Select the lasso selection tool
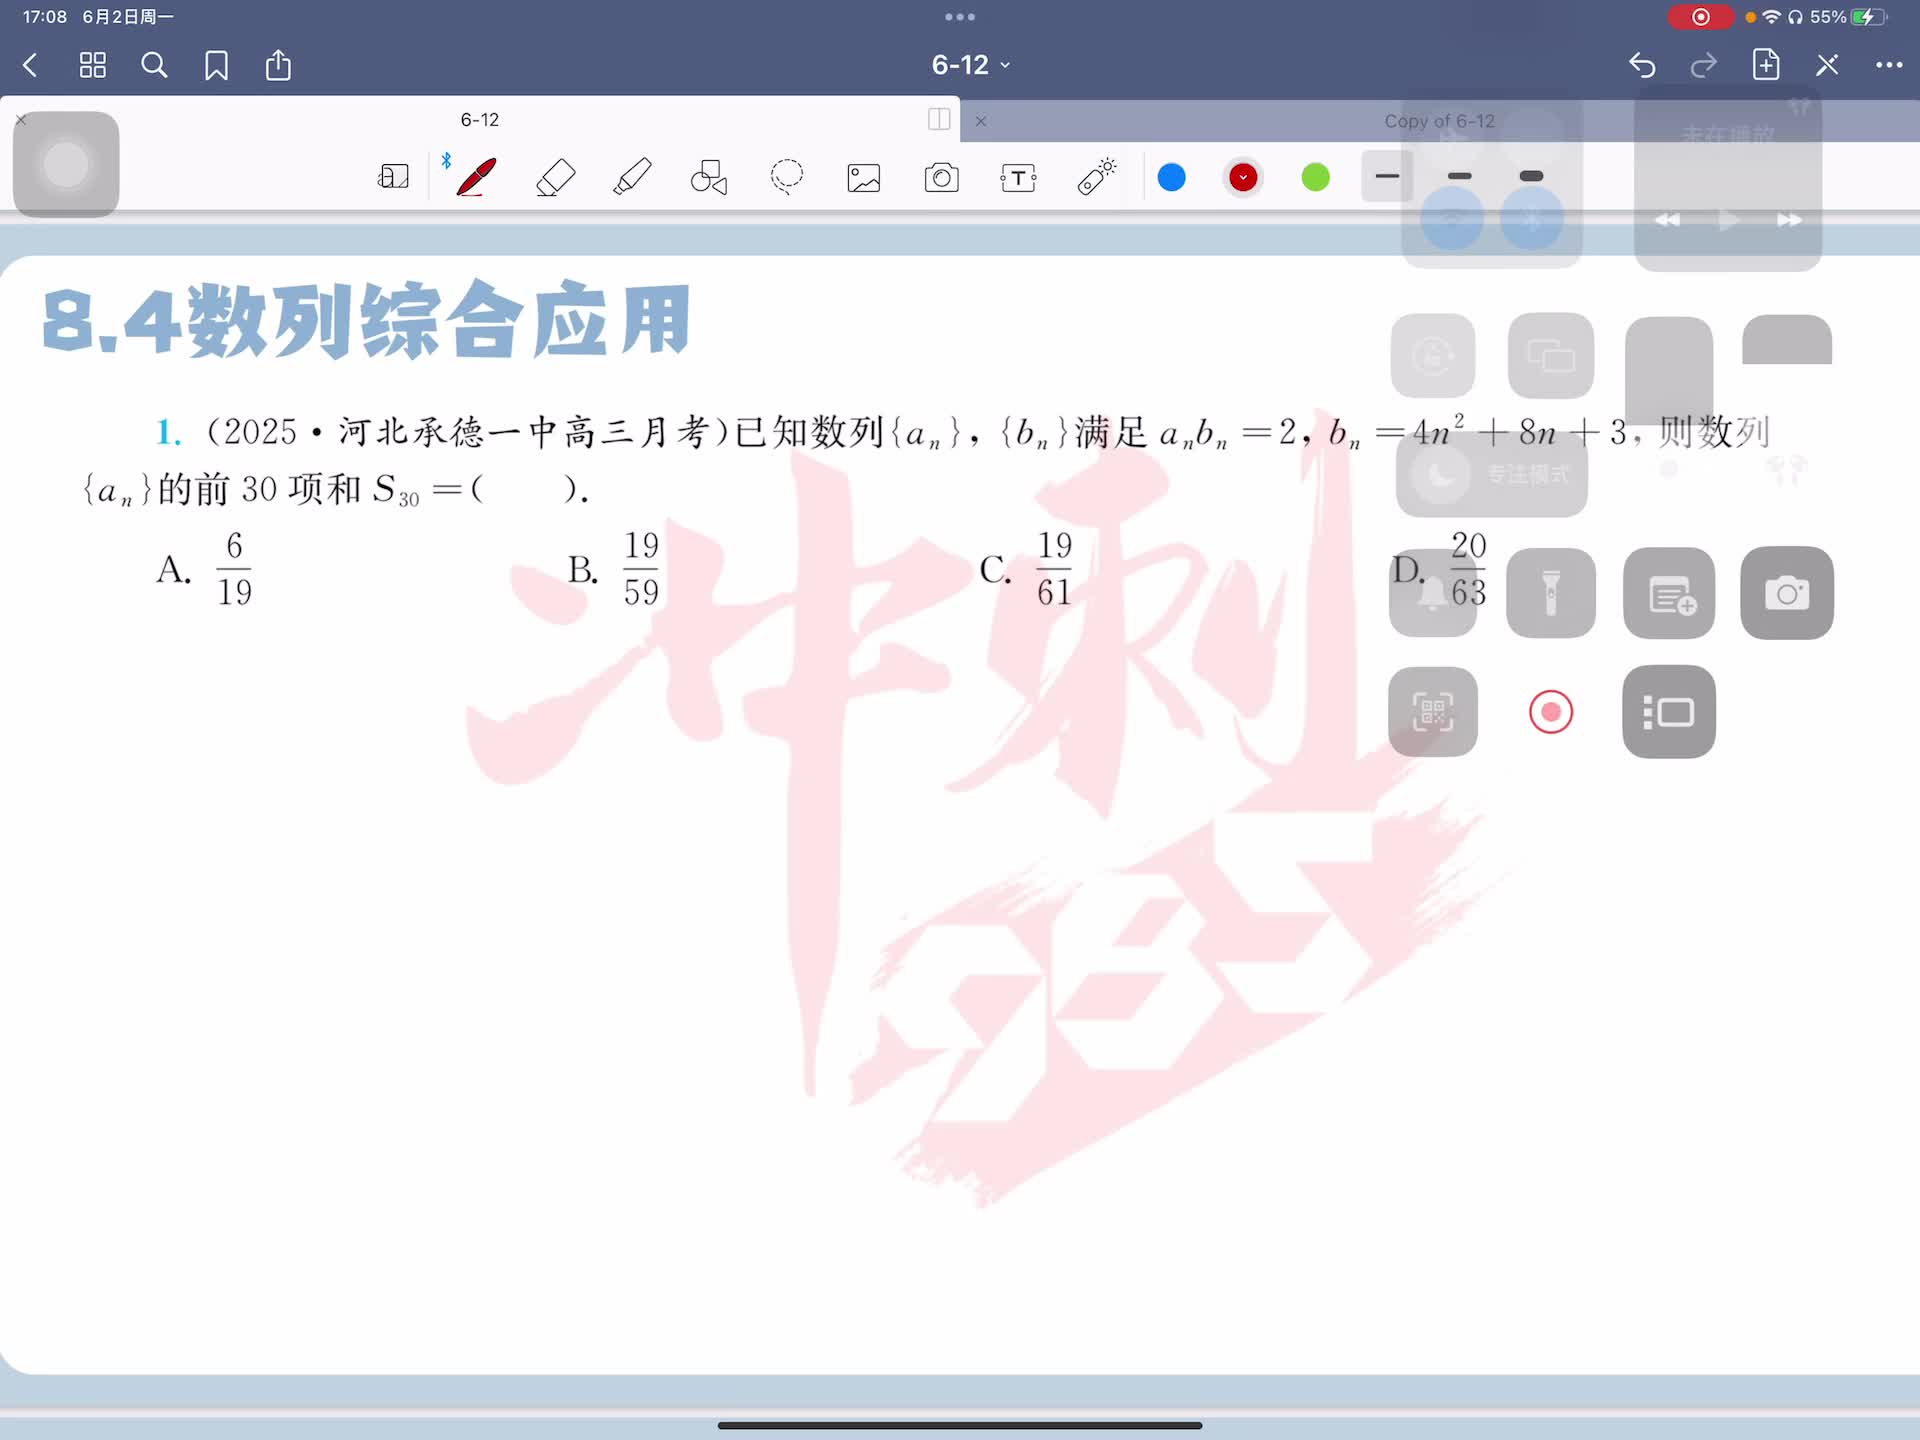Screen dimensions: 1920x1440 click(787, 178)
